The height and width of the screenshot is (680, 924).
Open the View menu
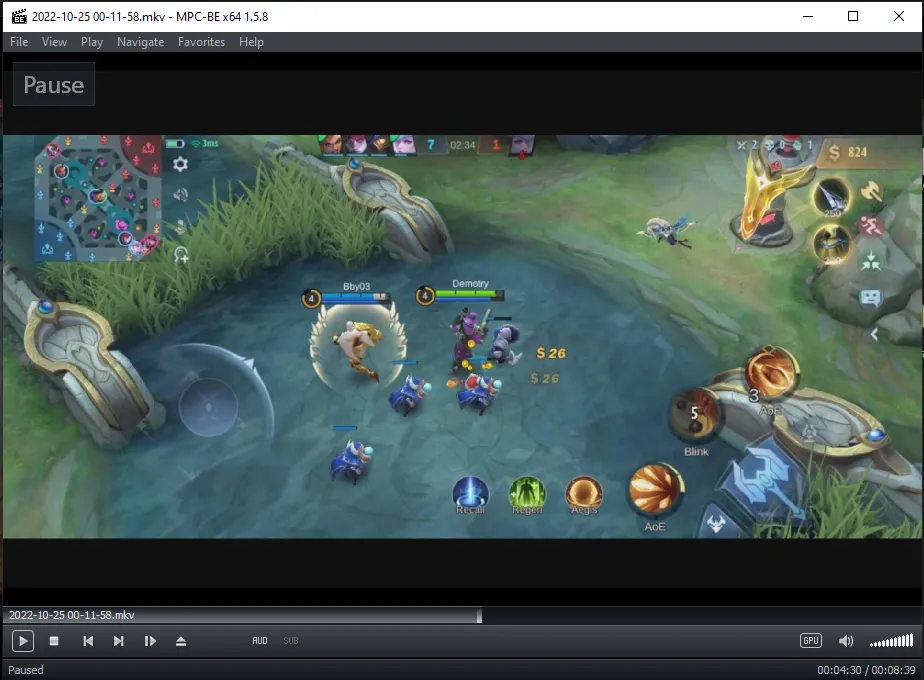click(x=54, y=42)
